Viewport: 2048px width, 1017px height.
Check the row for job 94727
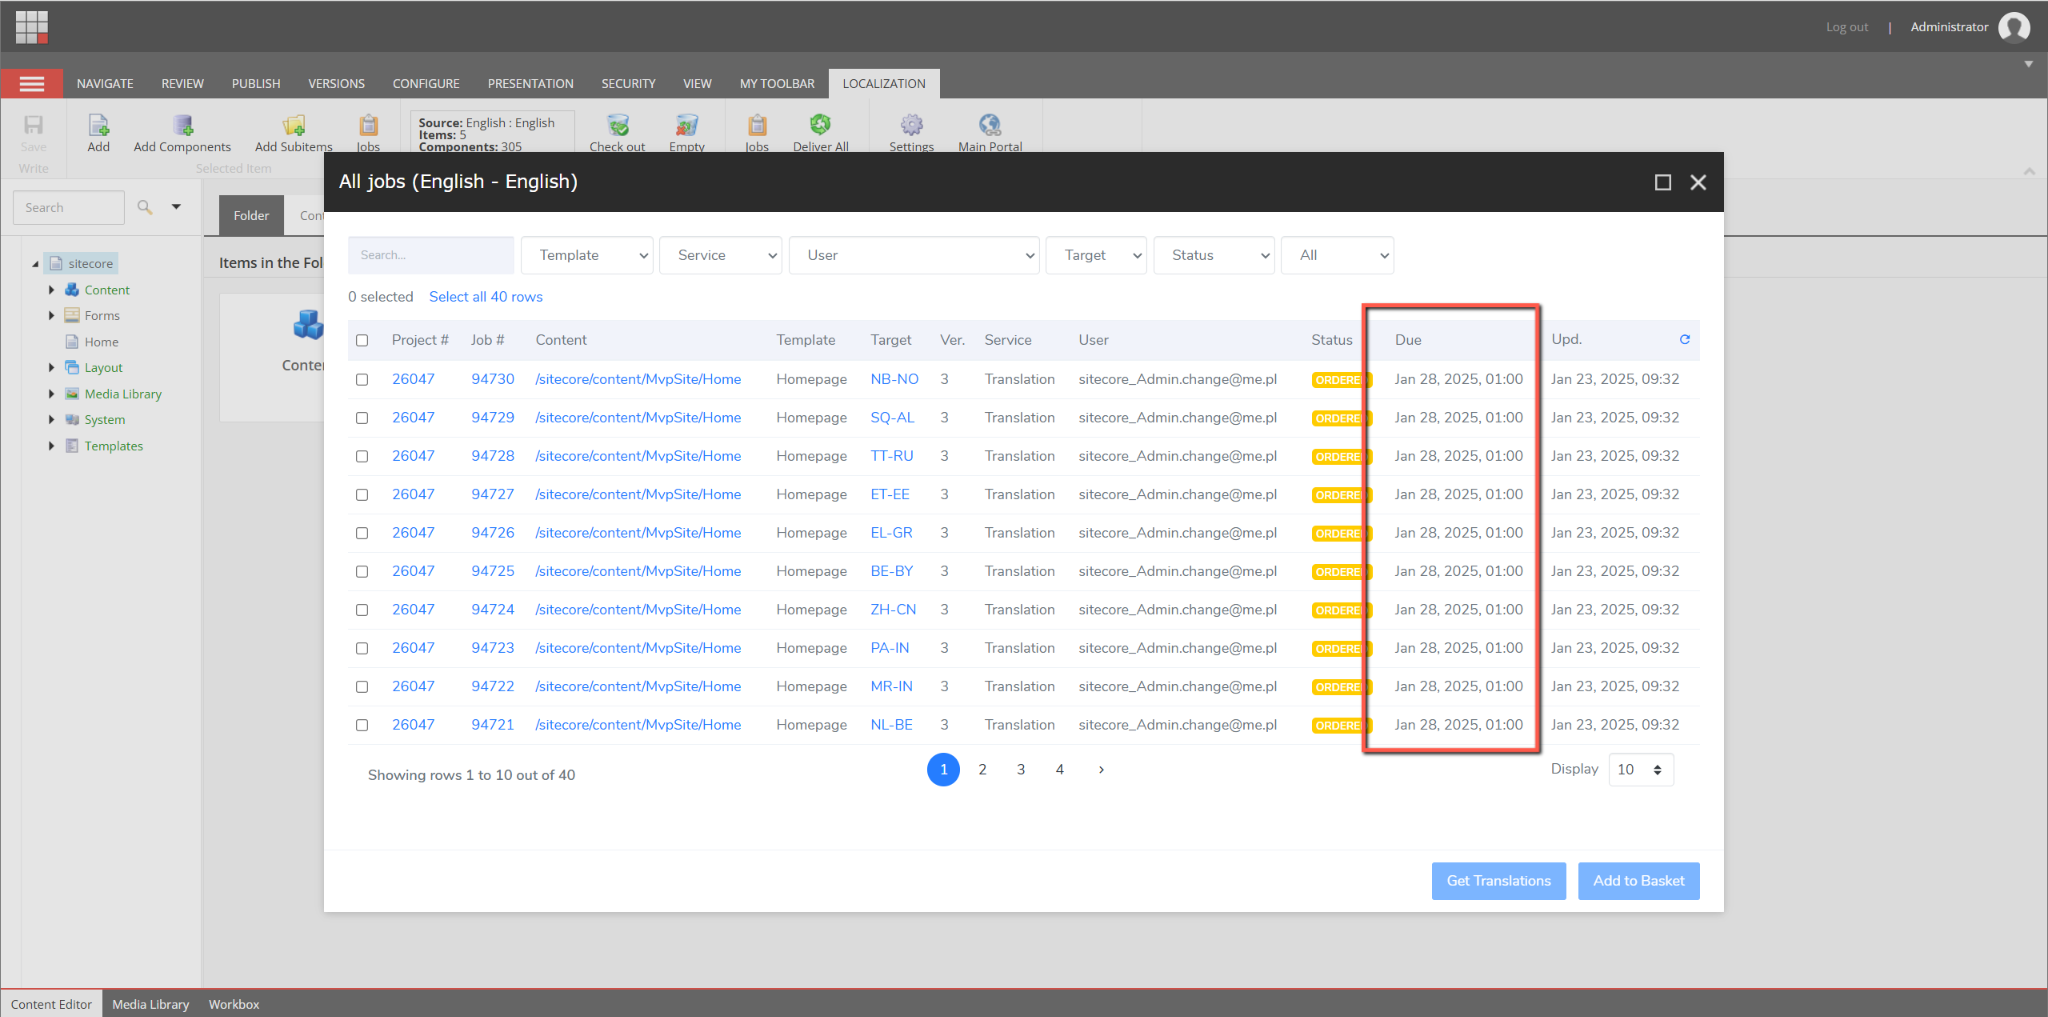(x=362, y=495)
